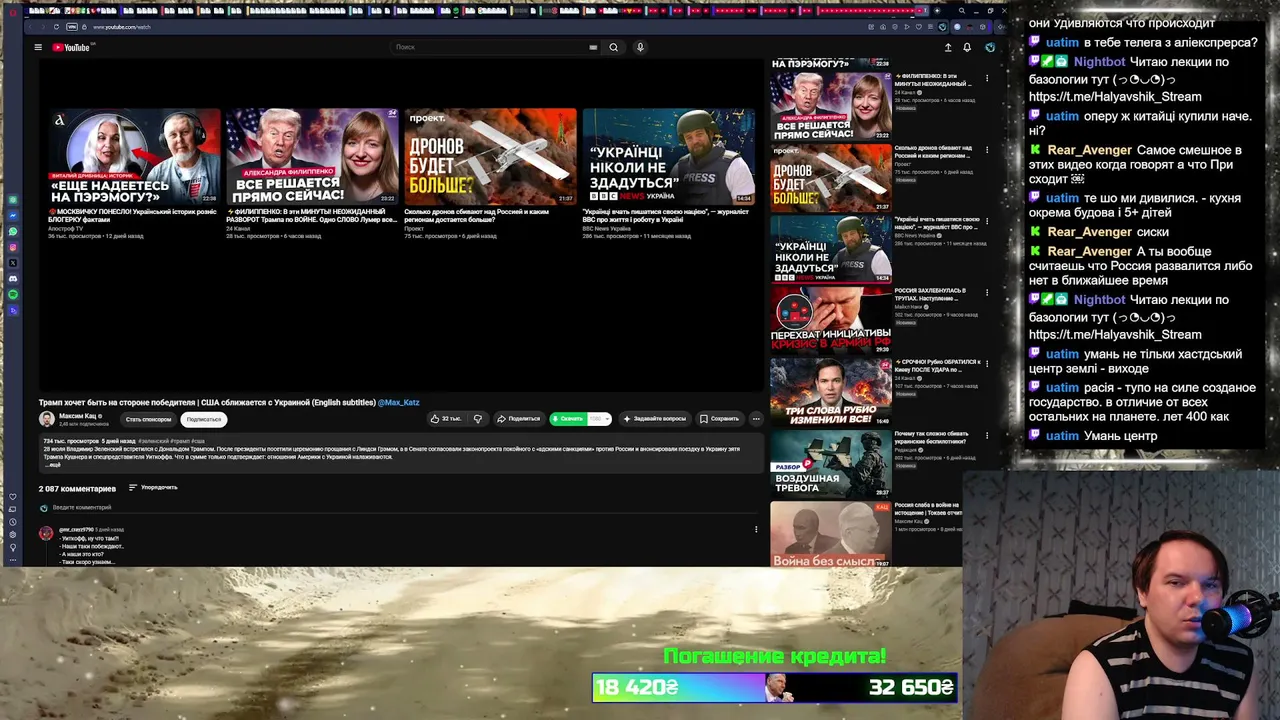This screenshot has width=1280, height=720.
Task: Open sidebar video ВОЗДУШНАЯ ТРЕВОГА thumbnail
Action: coord(830,463)
